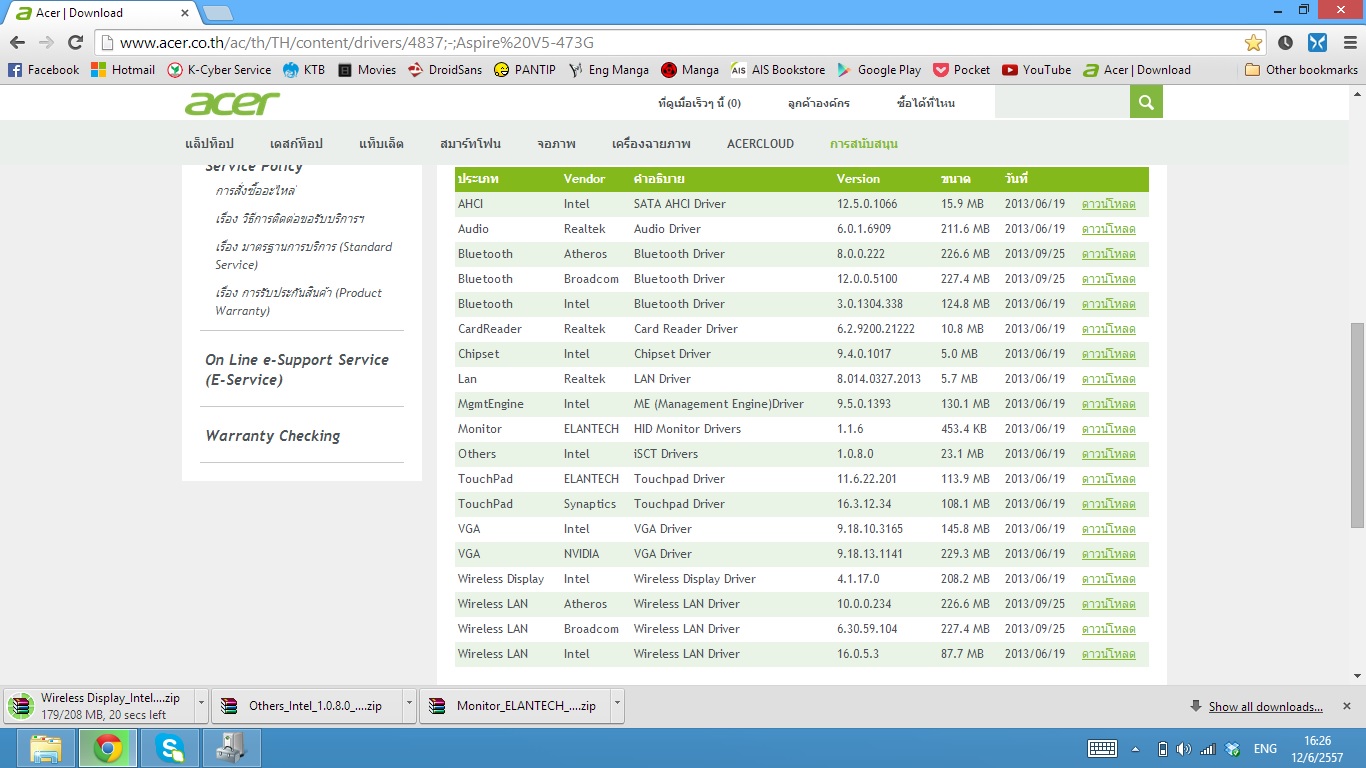Expand the Others_Intel download options arrow
The height and width of the screenshot is (768, 1366).
[x=409, y=705]
